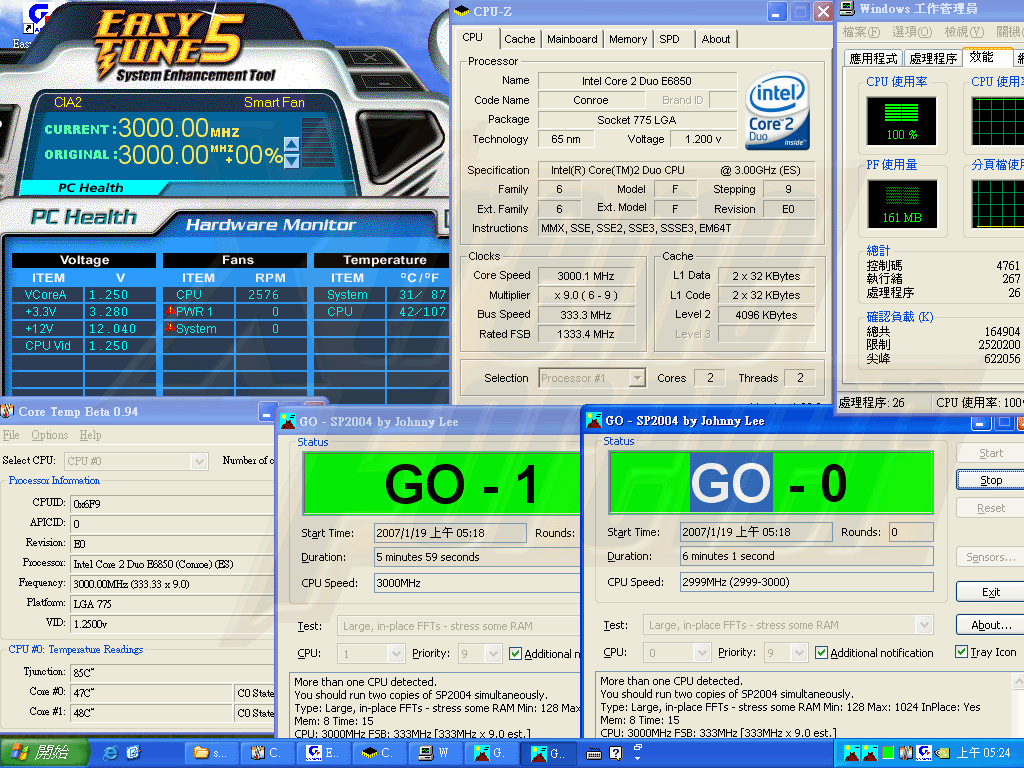
Task: Click the About... button in SP2004
Action: pyautogui.click(x=990, y=625)
